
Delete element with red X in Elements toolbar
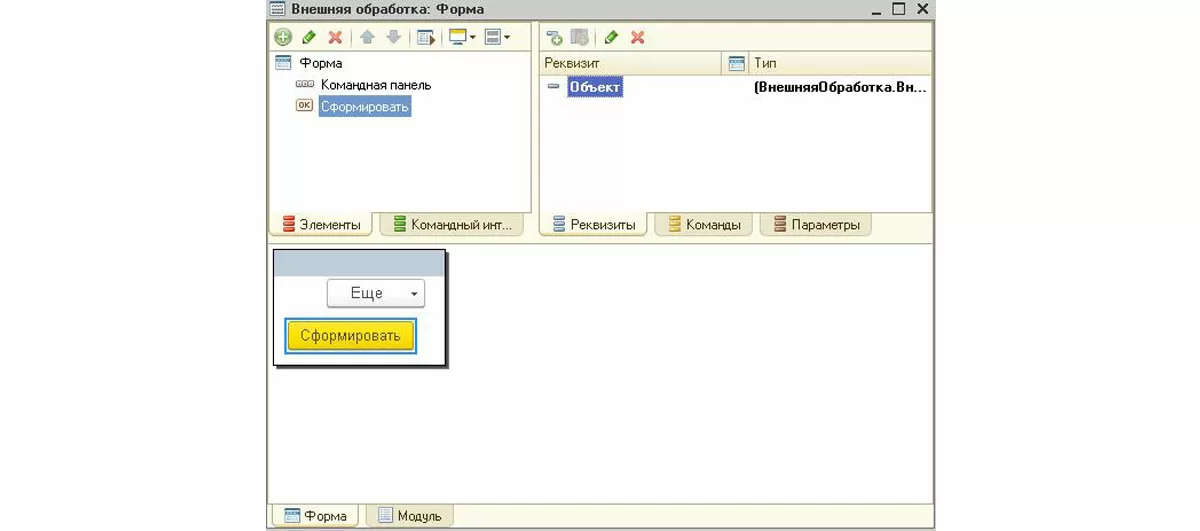[x=335, y=37]
